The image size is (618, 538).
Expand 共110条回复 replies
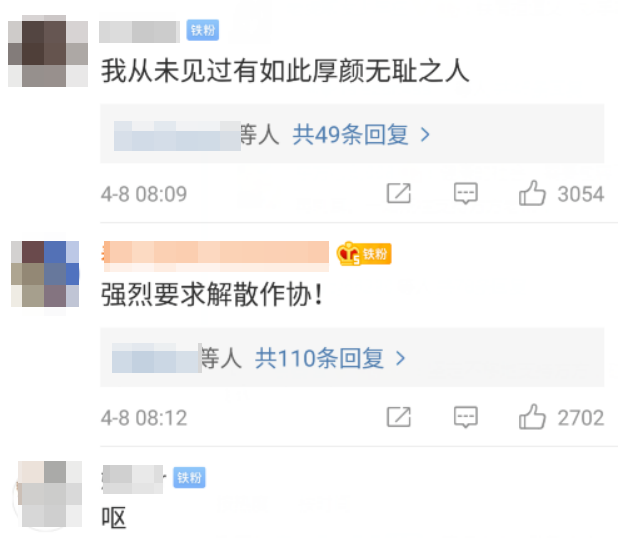pyautogui.click(x=319, y=358)
